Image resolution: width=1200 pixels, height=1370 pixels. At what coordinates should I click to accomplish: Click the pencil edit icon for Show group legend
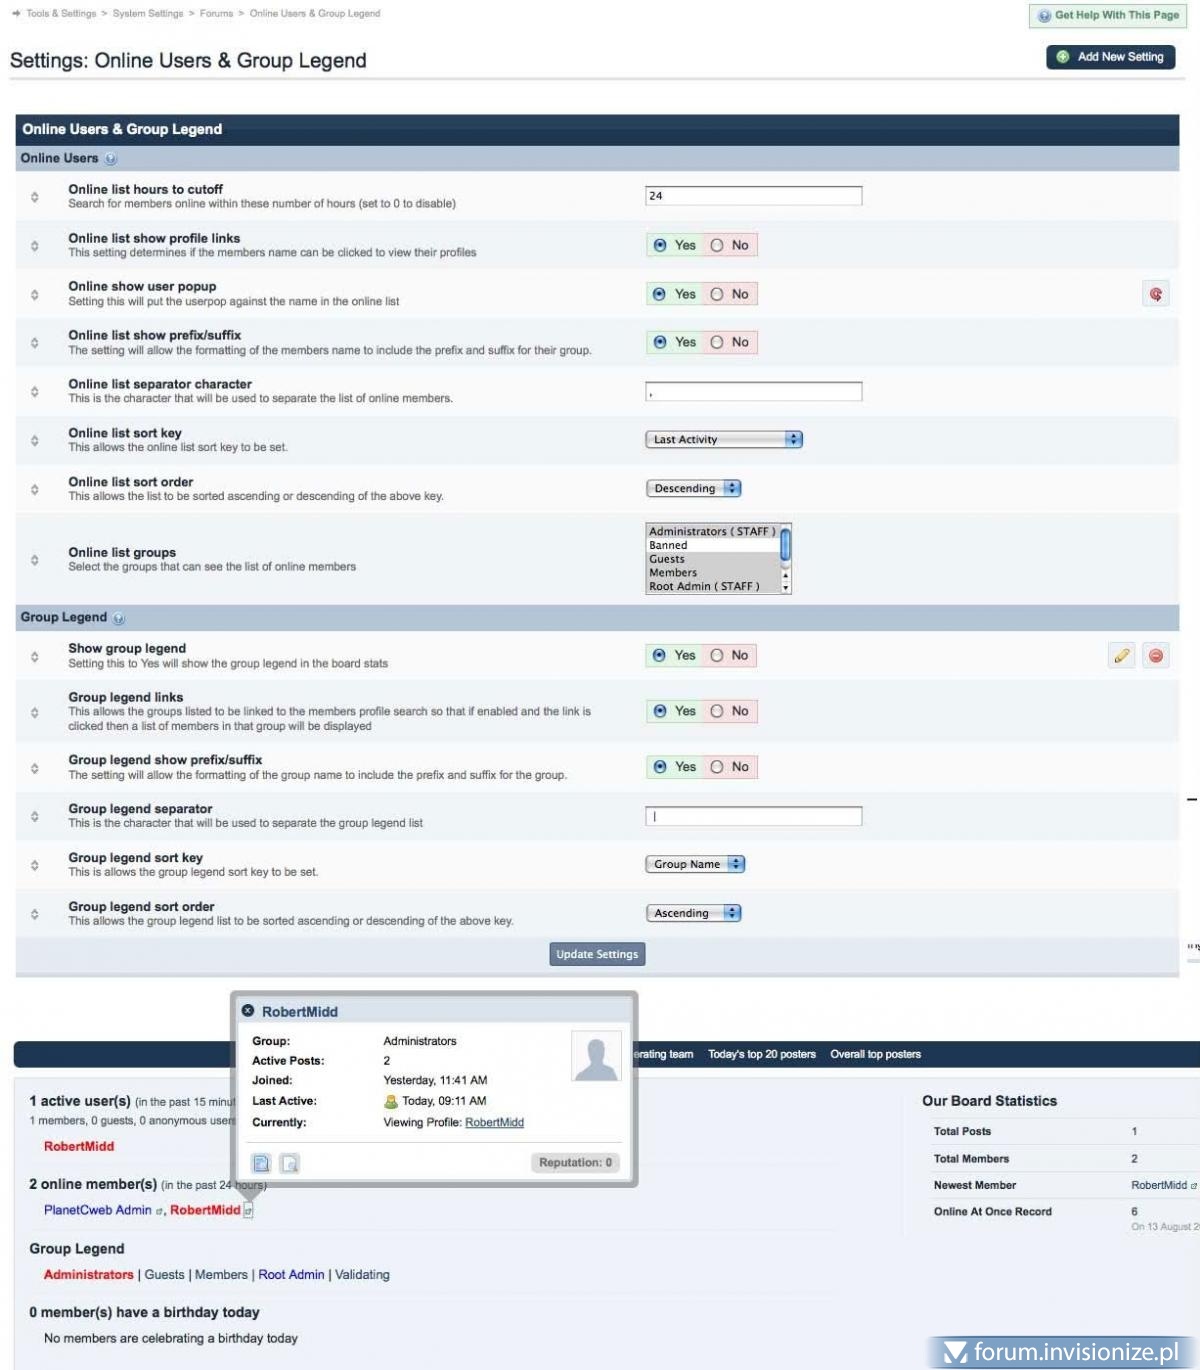tap(1121, 656)
